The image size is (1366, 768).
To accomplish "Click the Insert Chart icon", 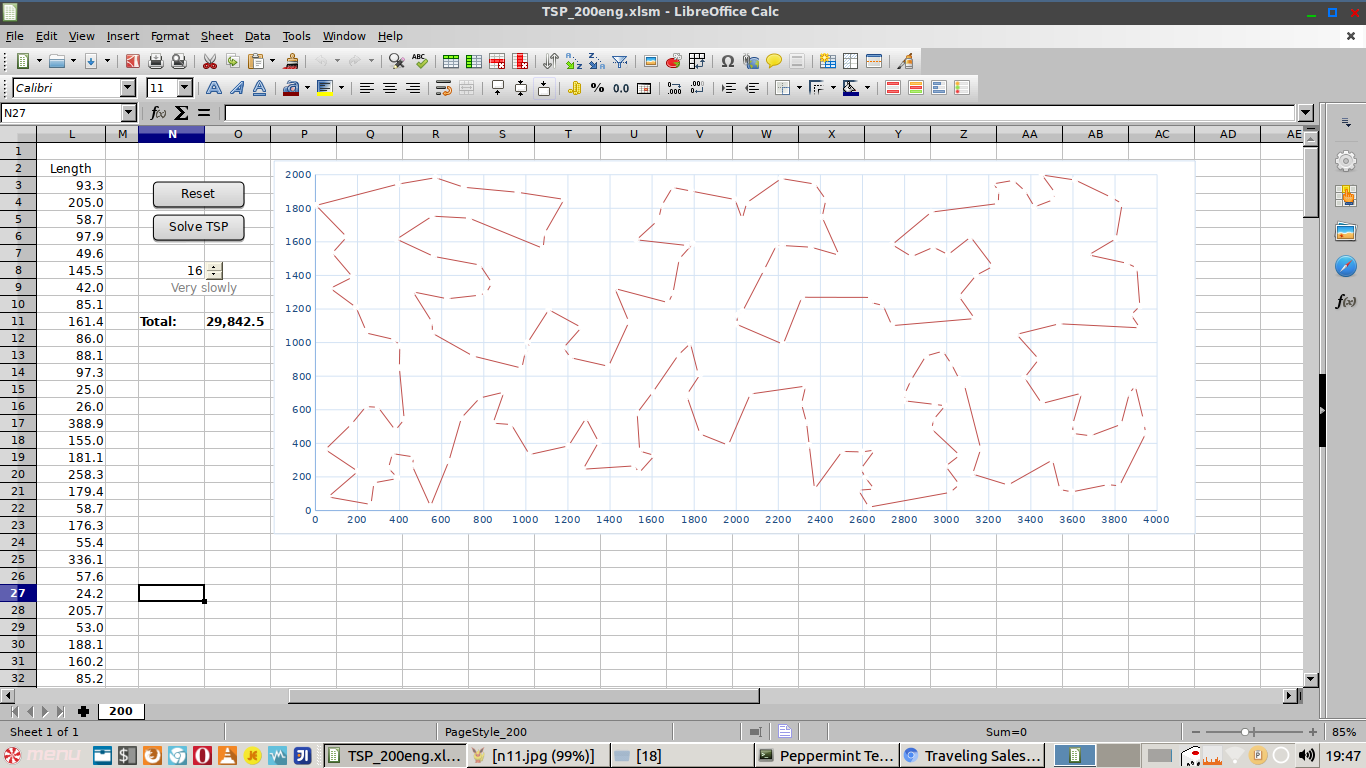I will pos(673,61).
